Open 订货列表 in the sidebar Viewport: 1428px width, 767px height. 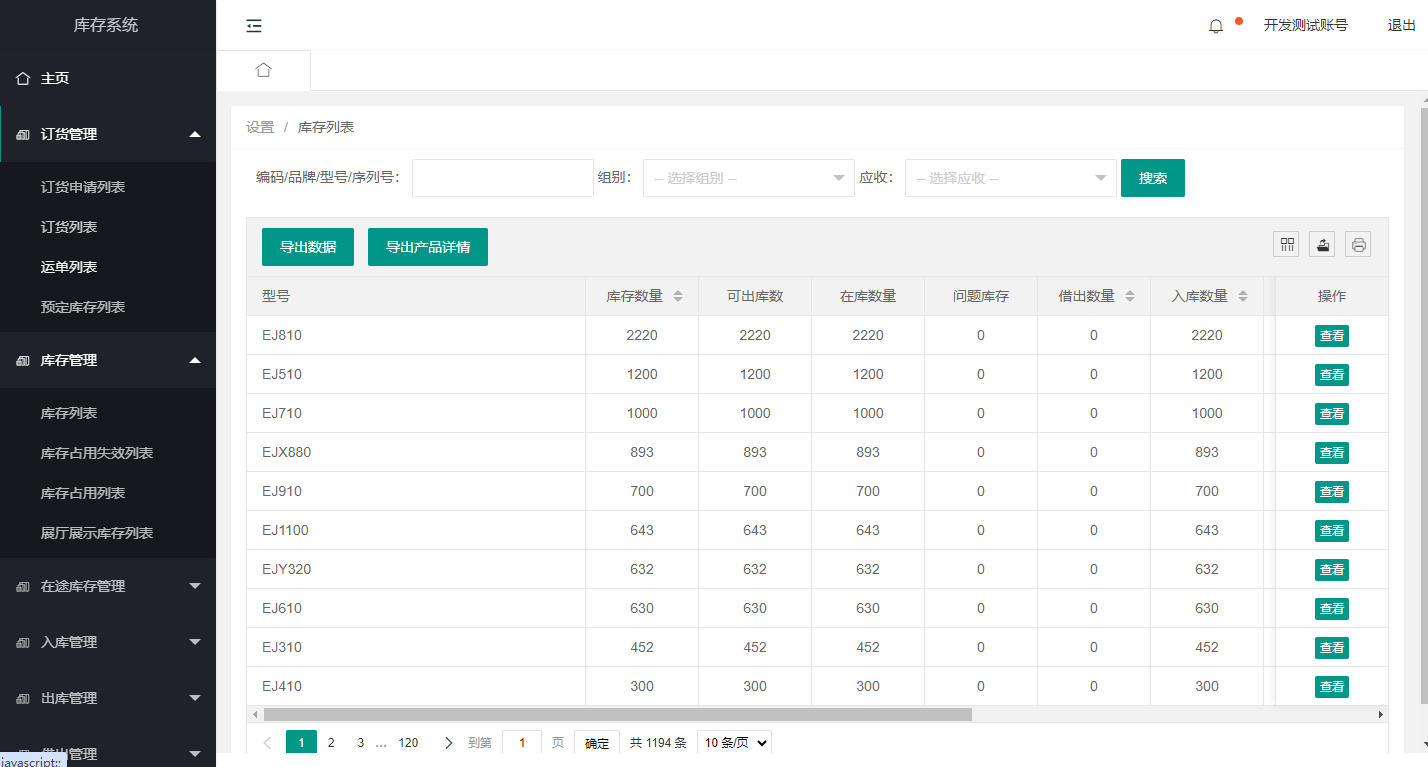tap(69, 227)
